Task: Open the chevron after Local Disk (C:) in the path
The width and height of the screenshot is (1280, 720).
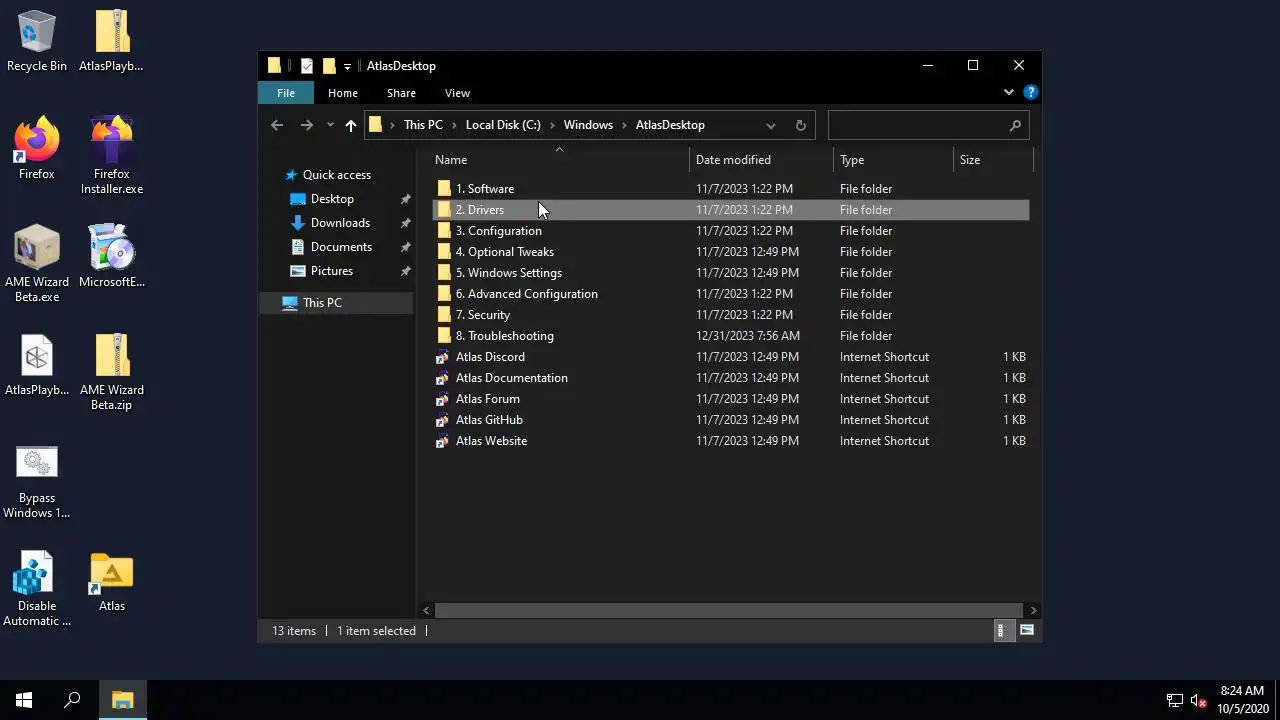Action: [552, 125]
